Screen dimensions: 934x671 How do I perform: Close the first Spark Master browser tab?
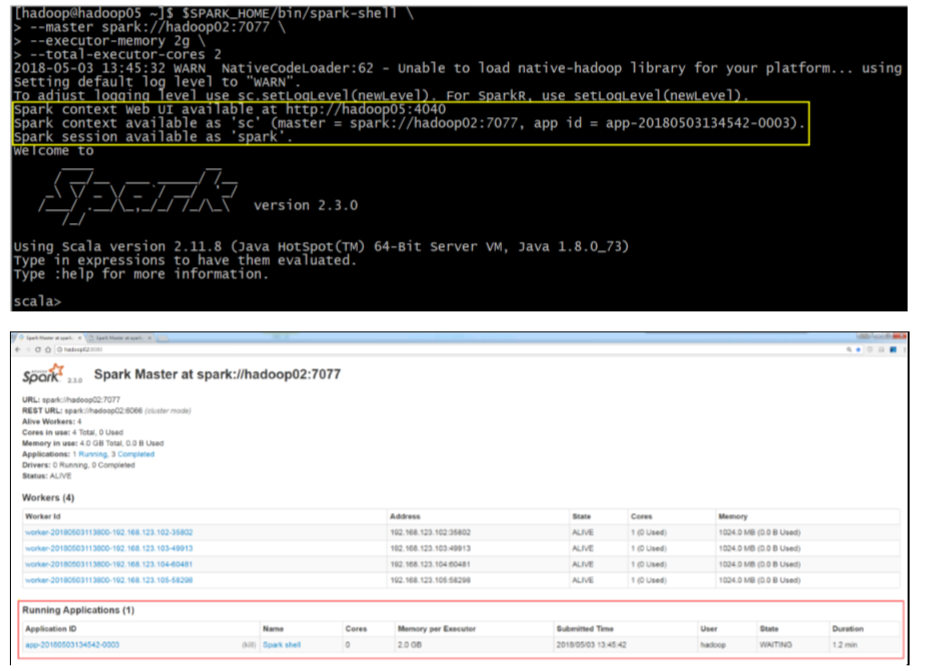80,338
